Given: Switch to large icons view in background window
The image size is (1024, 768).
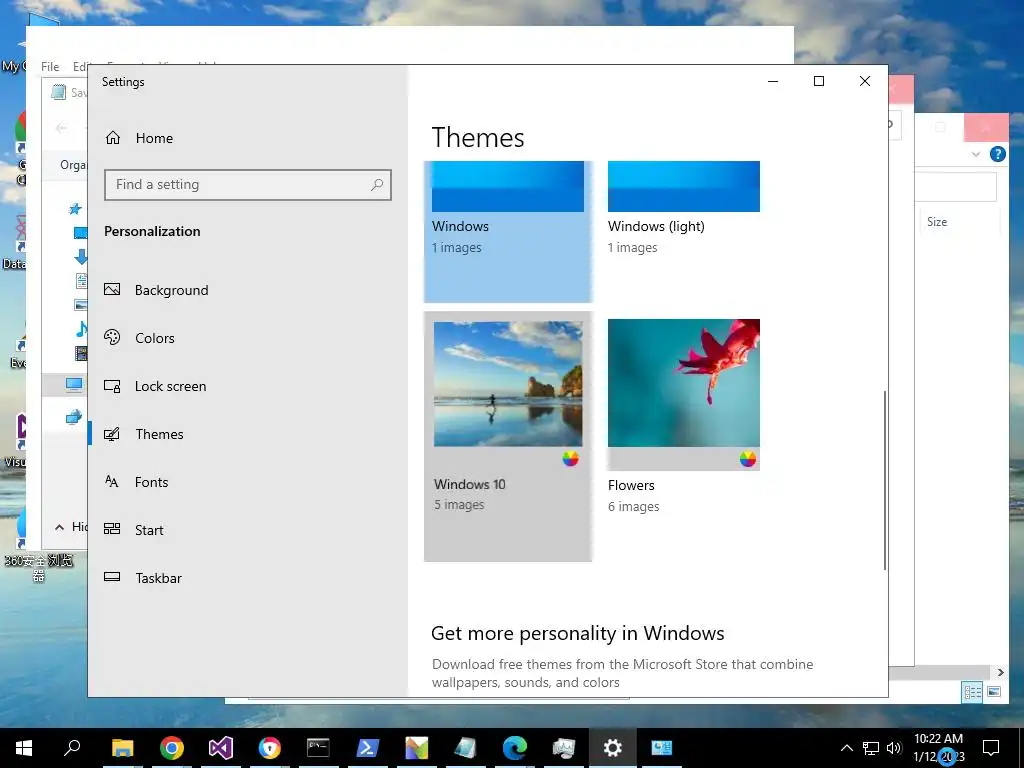Looking at the screenshot, I should [993, 692].
